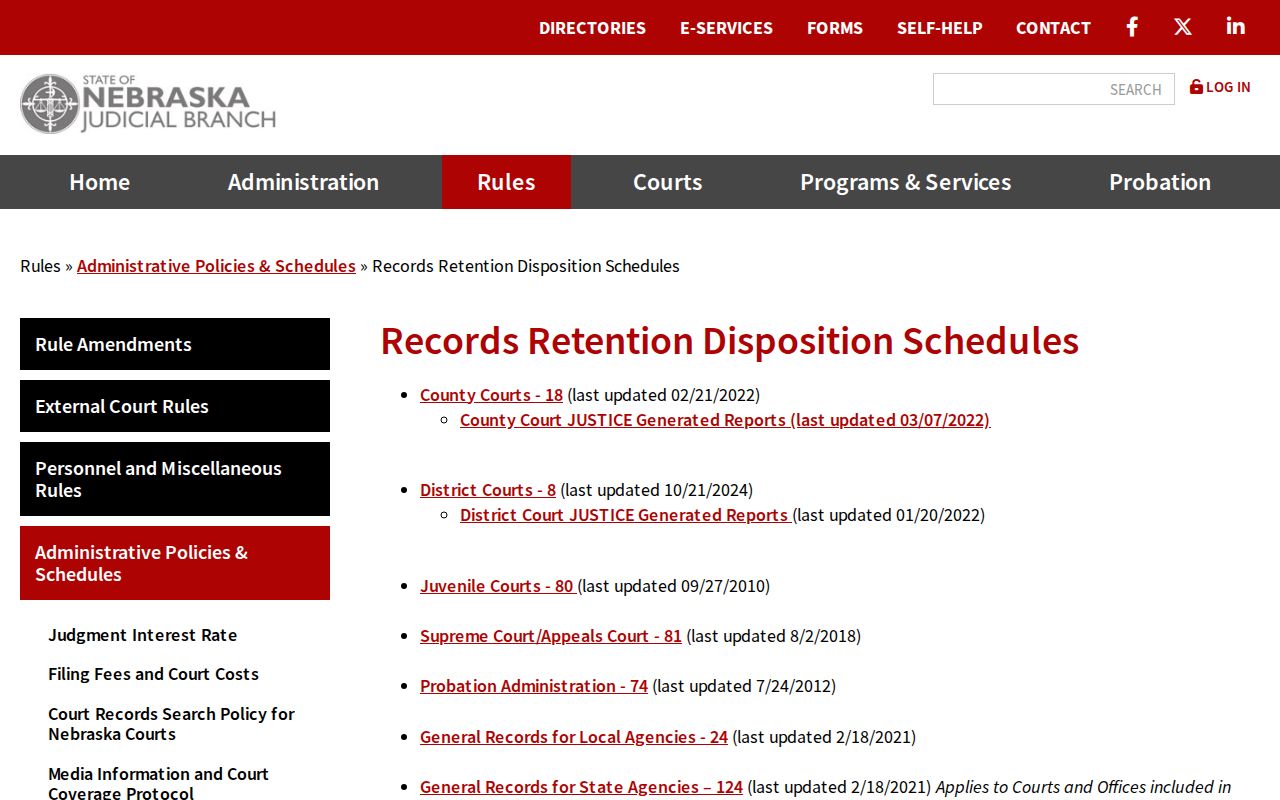Open General Records for Local Agencies - 24
Image resolution: width=1280 pixels, height=800 pixels.
[574, 737]
